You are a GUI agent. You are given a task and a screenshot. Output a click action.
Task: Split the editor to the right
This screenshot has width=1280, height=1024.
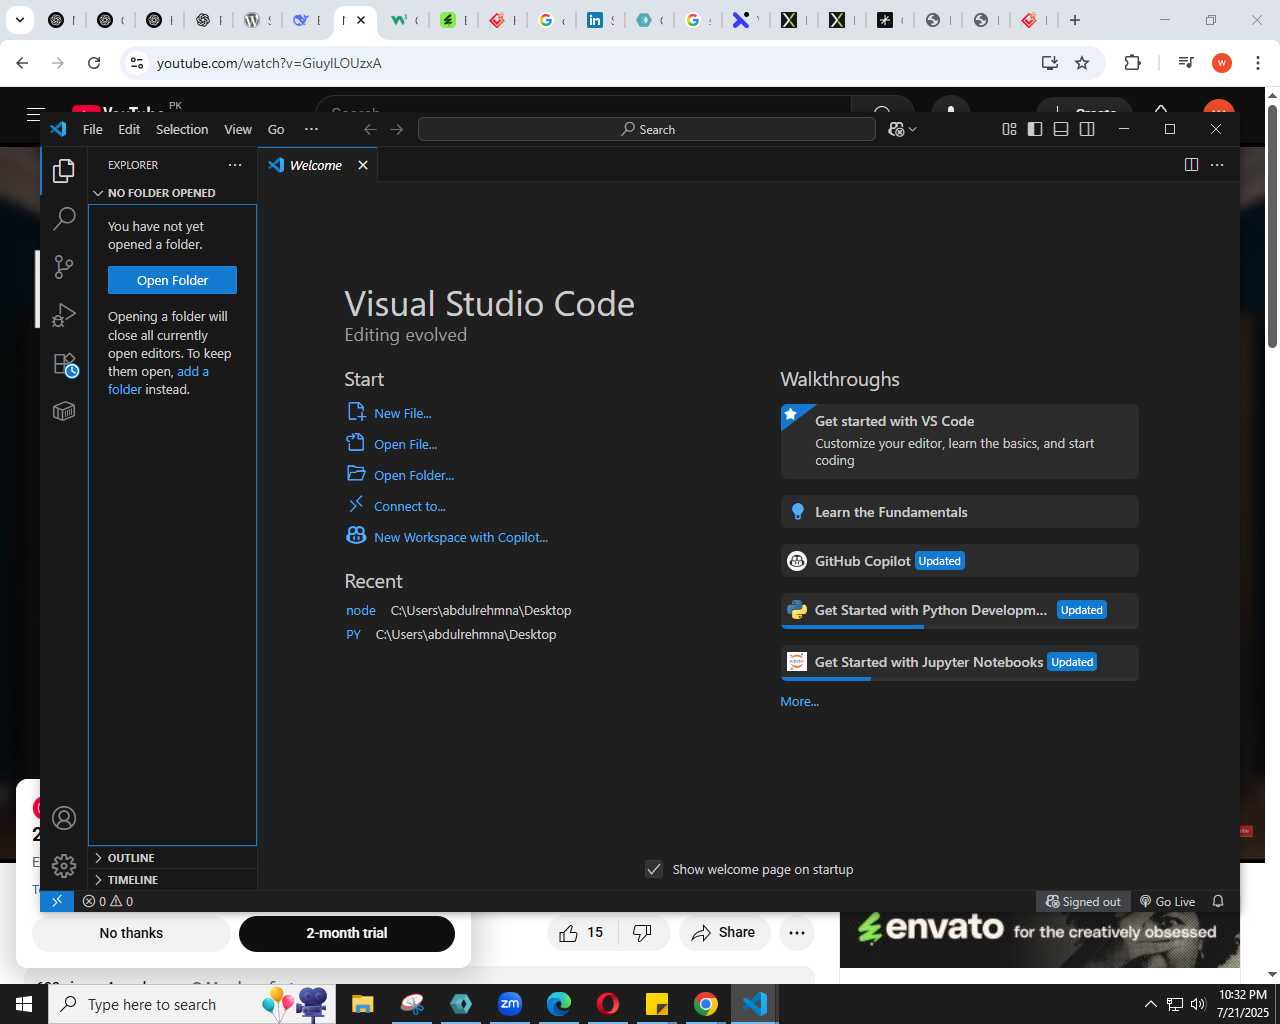1191,165
